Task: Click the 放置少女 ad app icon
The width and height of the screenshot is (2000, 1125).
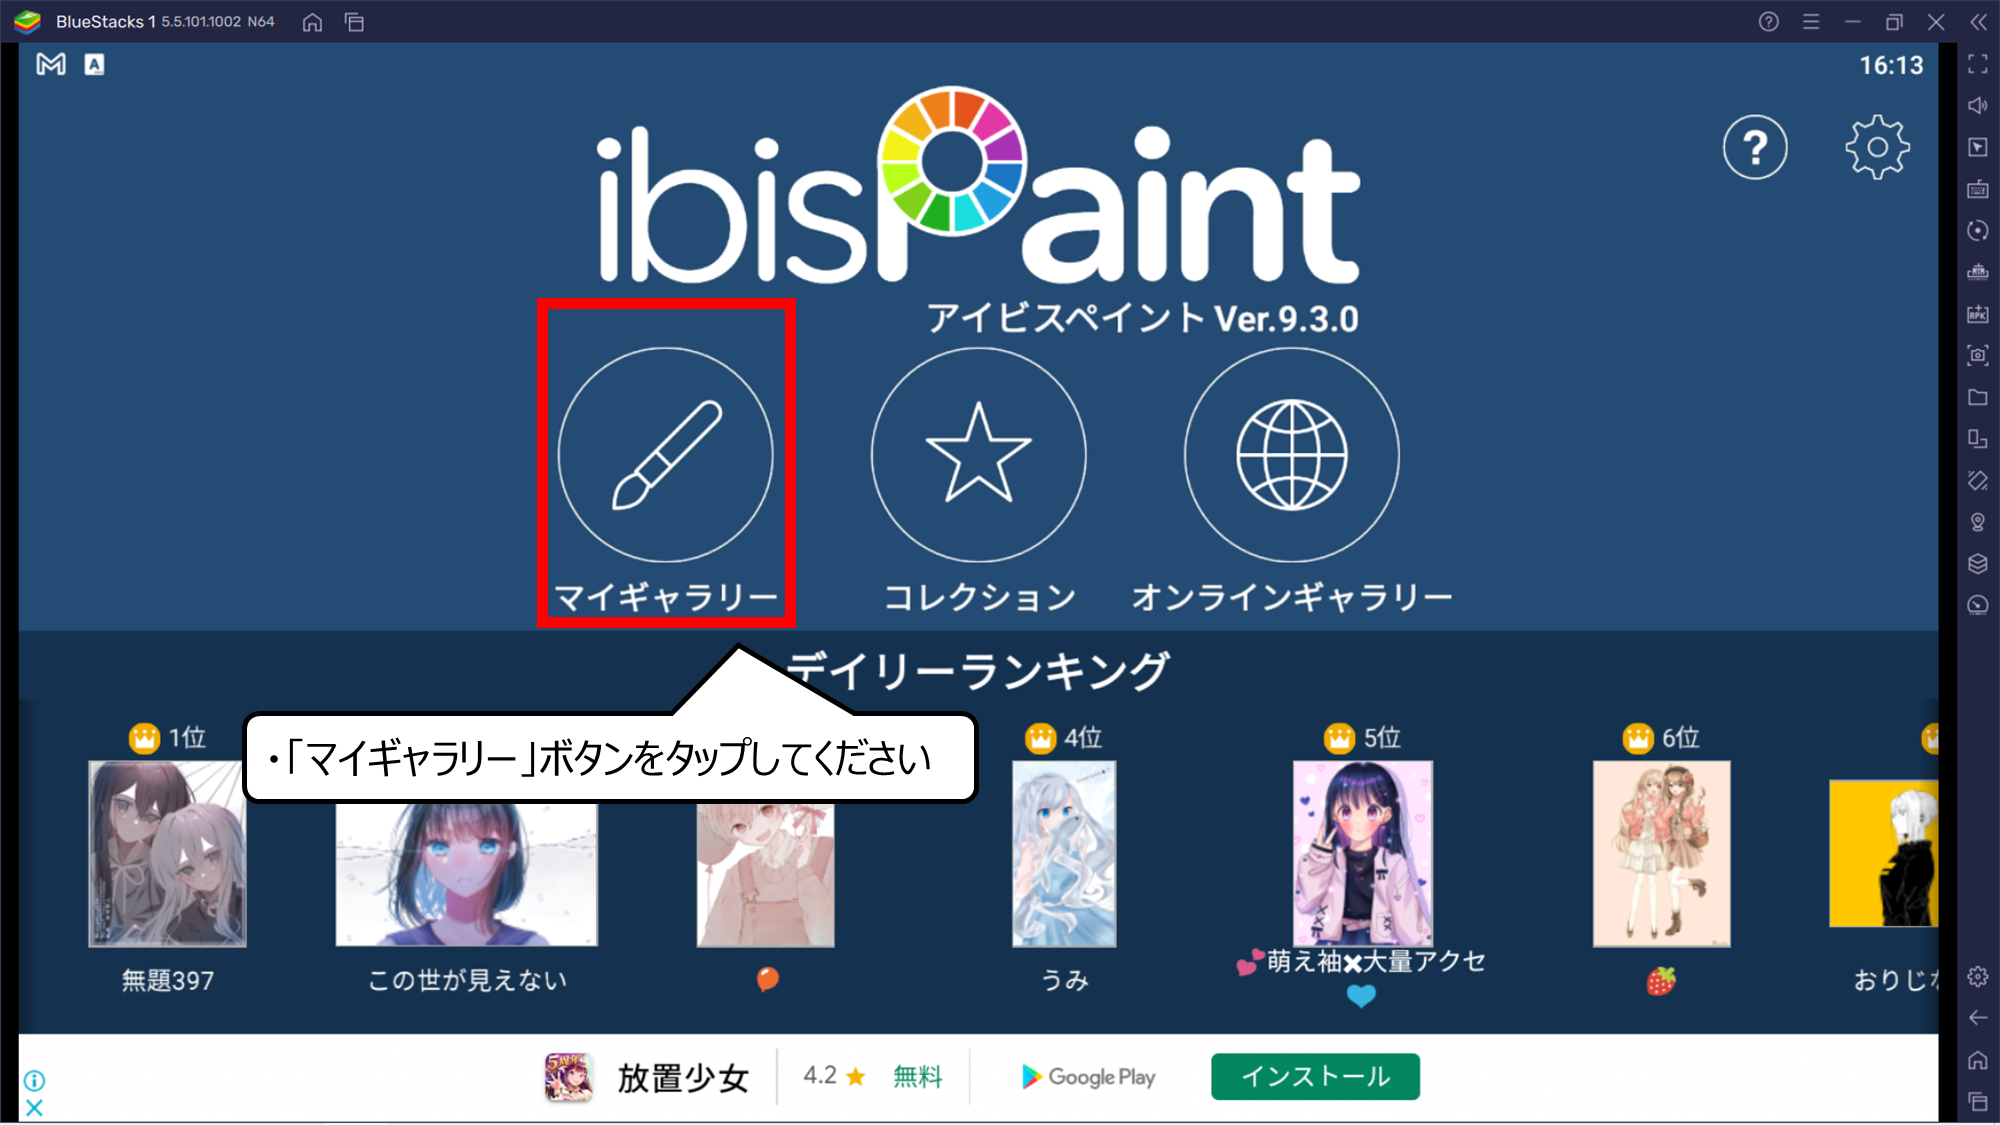Action: [x=569, y=1076]
